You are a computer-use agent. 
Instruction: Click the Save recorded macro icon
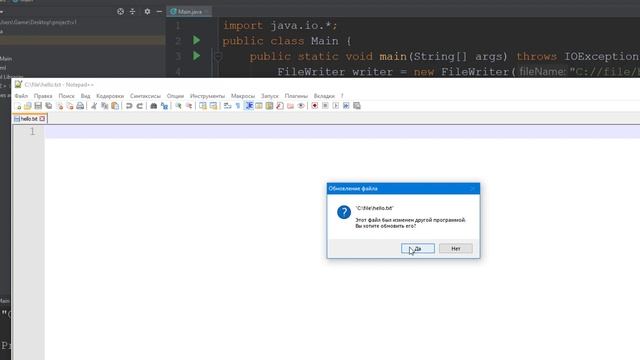pyautogui.click(x=357, y=106)
